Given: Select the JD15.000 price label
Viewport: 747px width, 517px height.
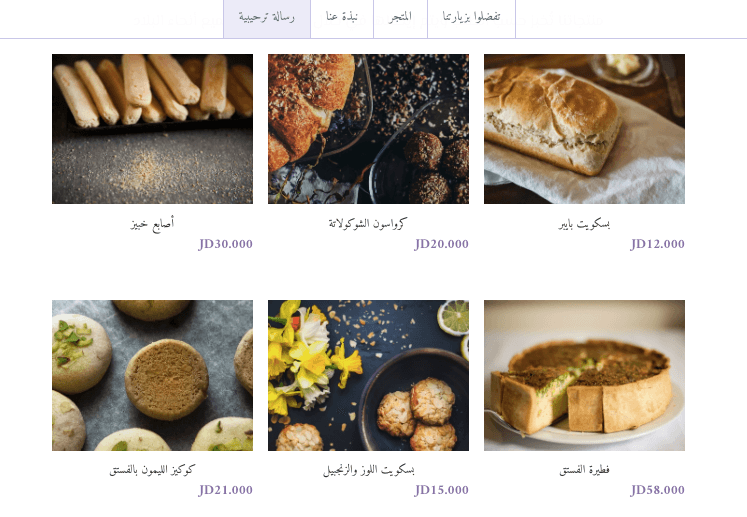Looking at the screenshot, I should pos(442,490).
